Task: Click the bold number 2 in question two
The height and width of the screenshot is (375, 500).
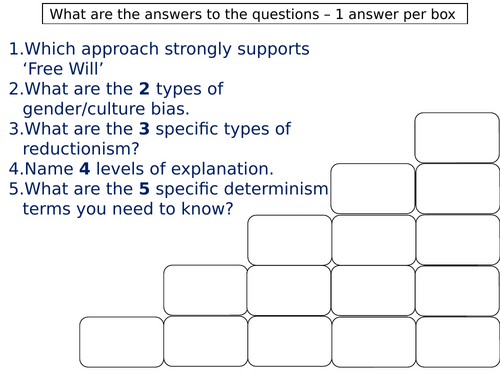Action: [144, 89]
